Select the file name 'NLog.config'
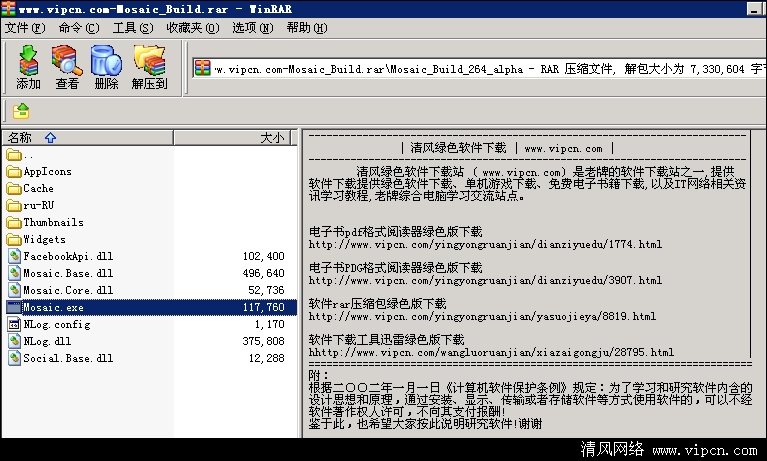Screen dimensions: 767x461 click(x=57, y=324)
